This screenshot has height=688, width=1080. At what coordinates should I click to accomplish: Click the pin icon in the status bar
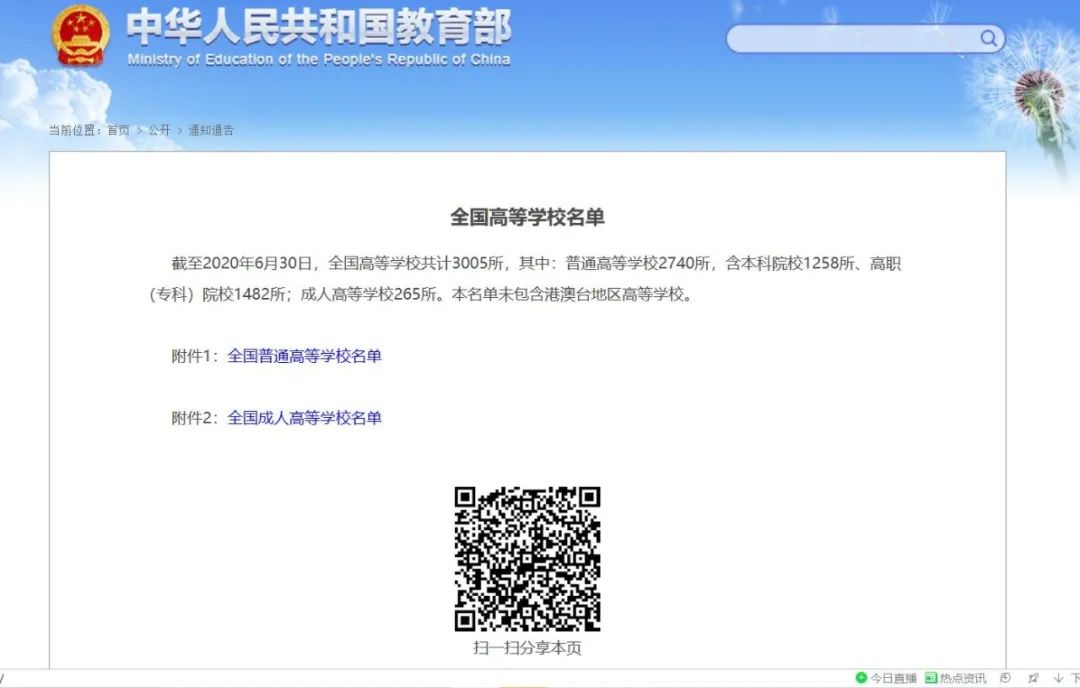1034,678
